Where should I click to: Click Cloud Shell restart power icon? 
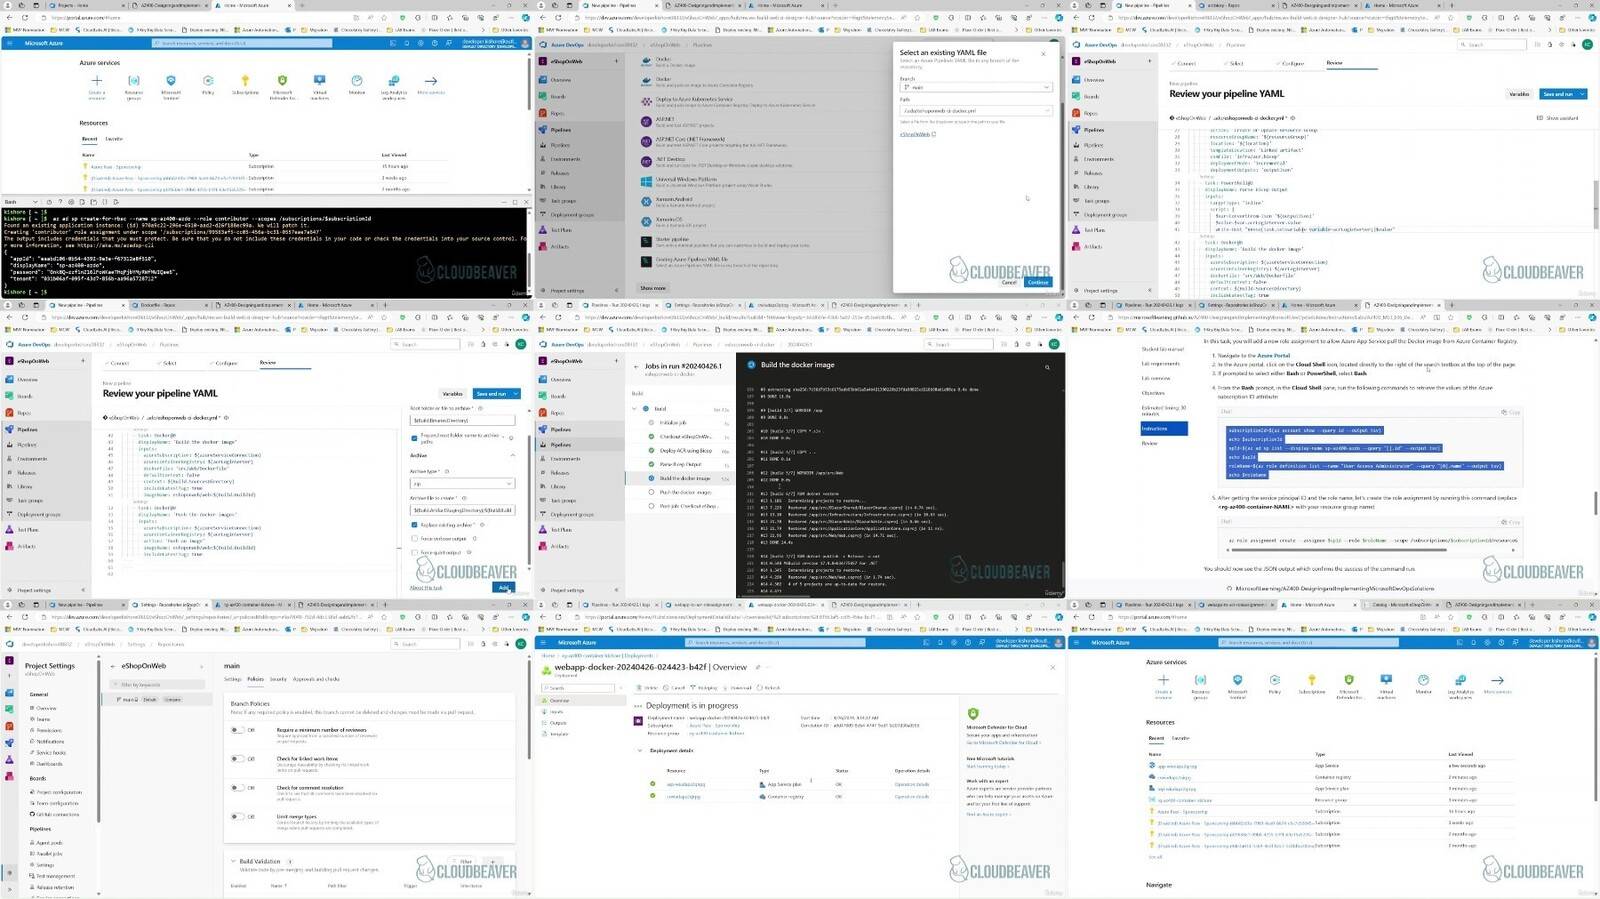pos(49,202)
